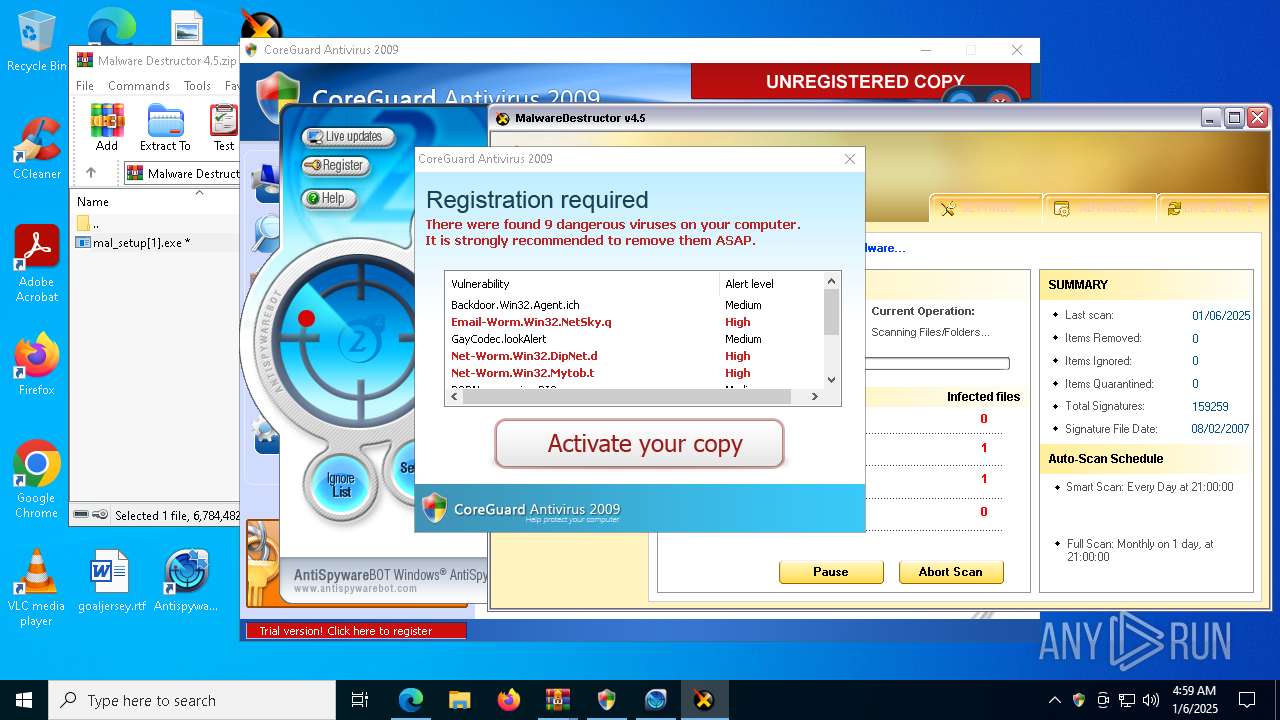Image resolution: width=1280 pixels, height=720 pixels.
Task: Open Task View on the taskbar
Action: pyautogui.click(x=360, y=700)
